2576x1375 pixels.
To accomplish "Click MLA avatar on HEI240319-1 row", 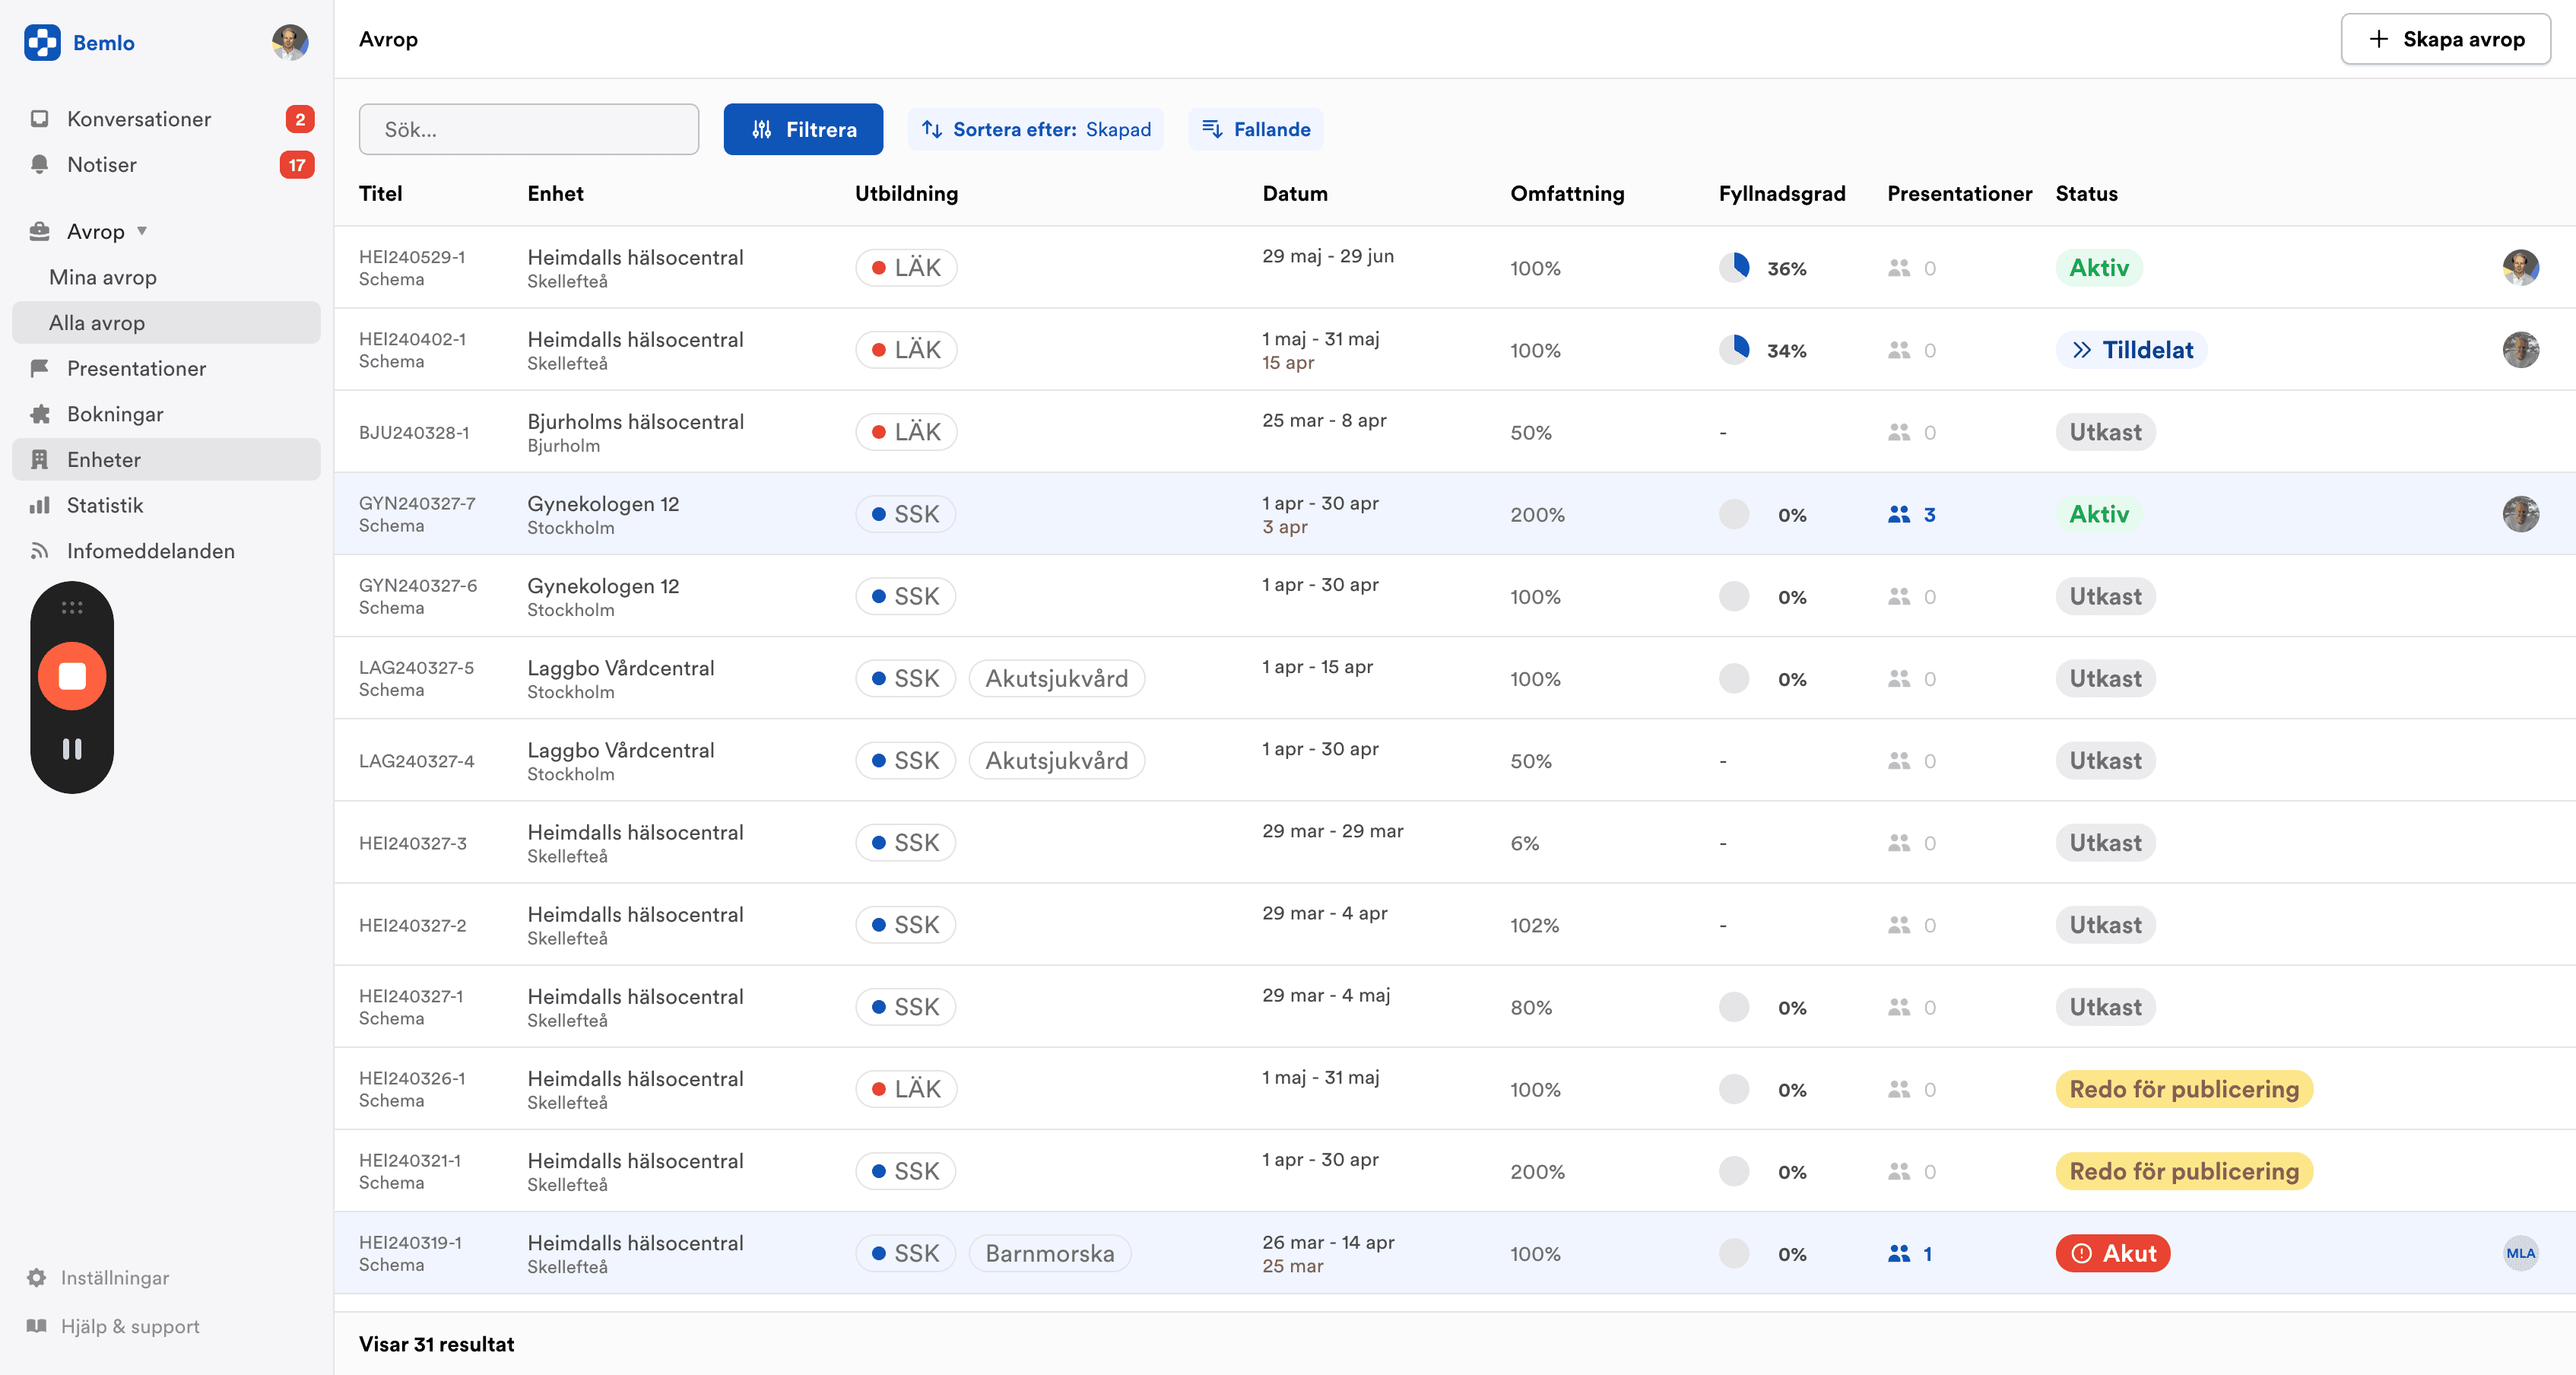I will 2520,1253.
